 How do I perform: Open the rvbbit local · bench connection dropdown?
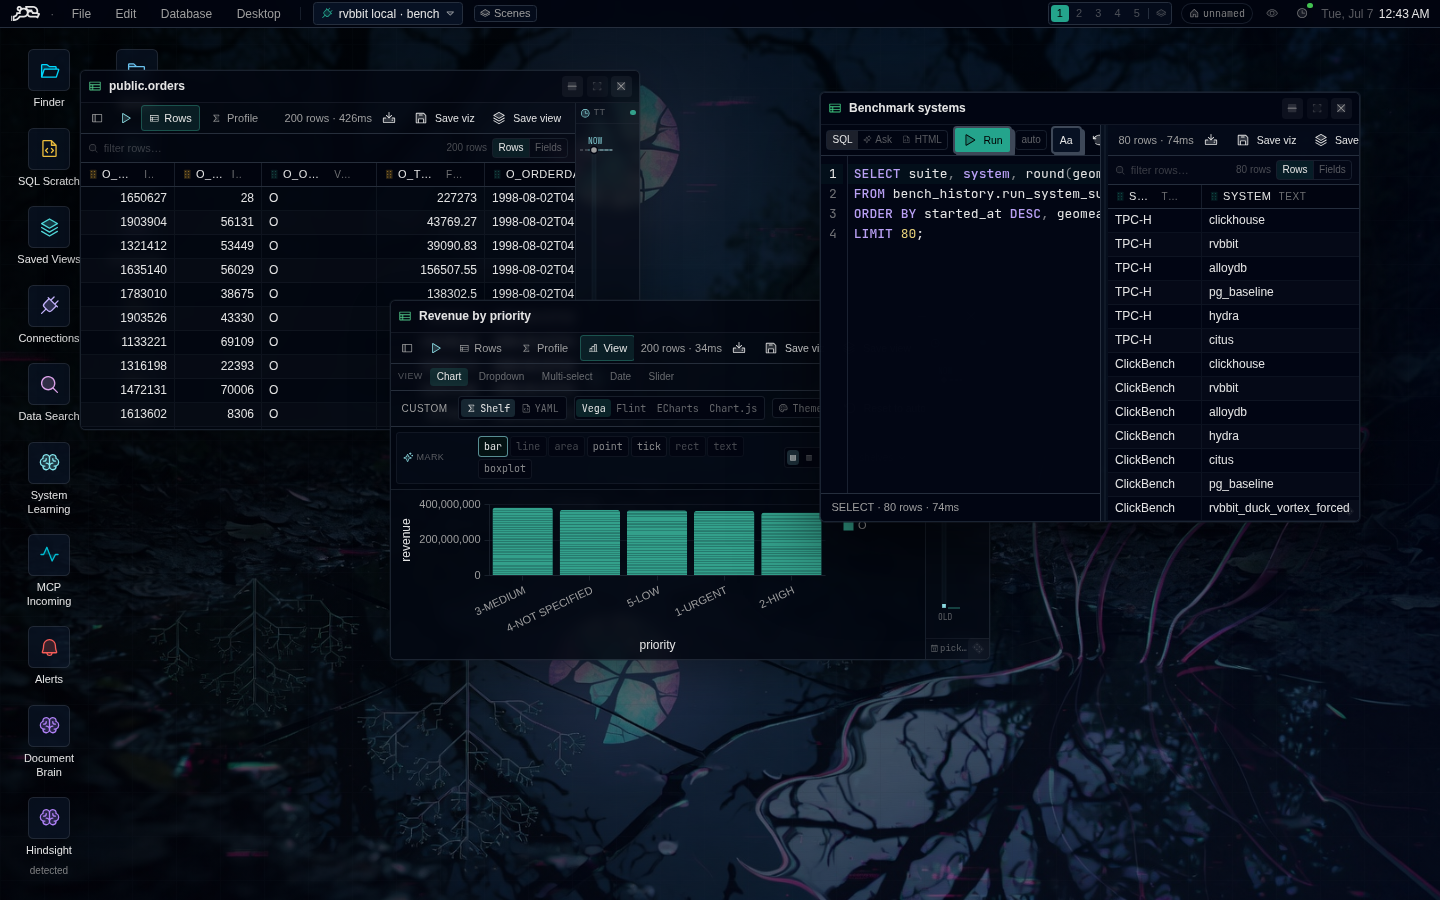[x=388, y=14]
